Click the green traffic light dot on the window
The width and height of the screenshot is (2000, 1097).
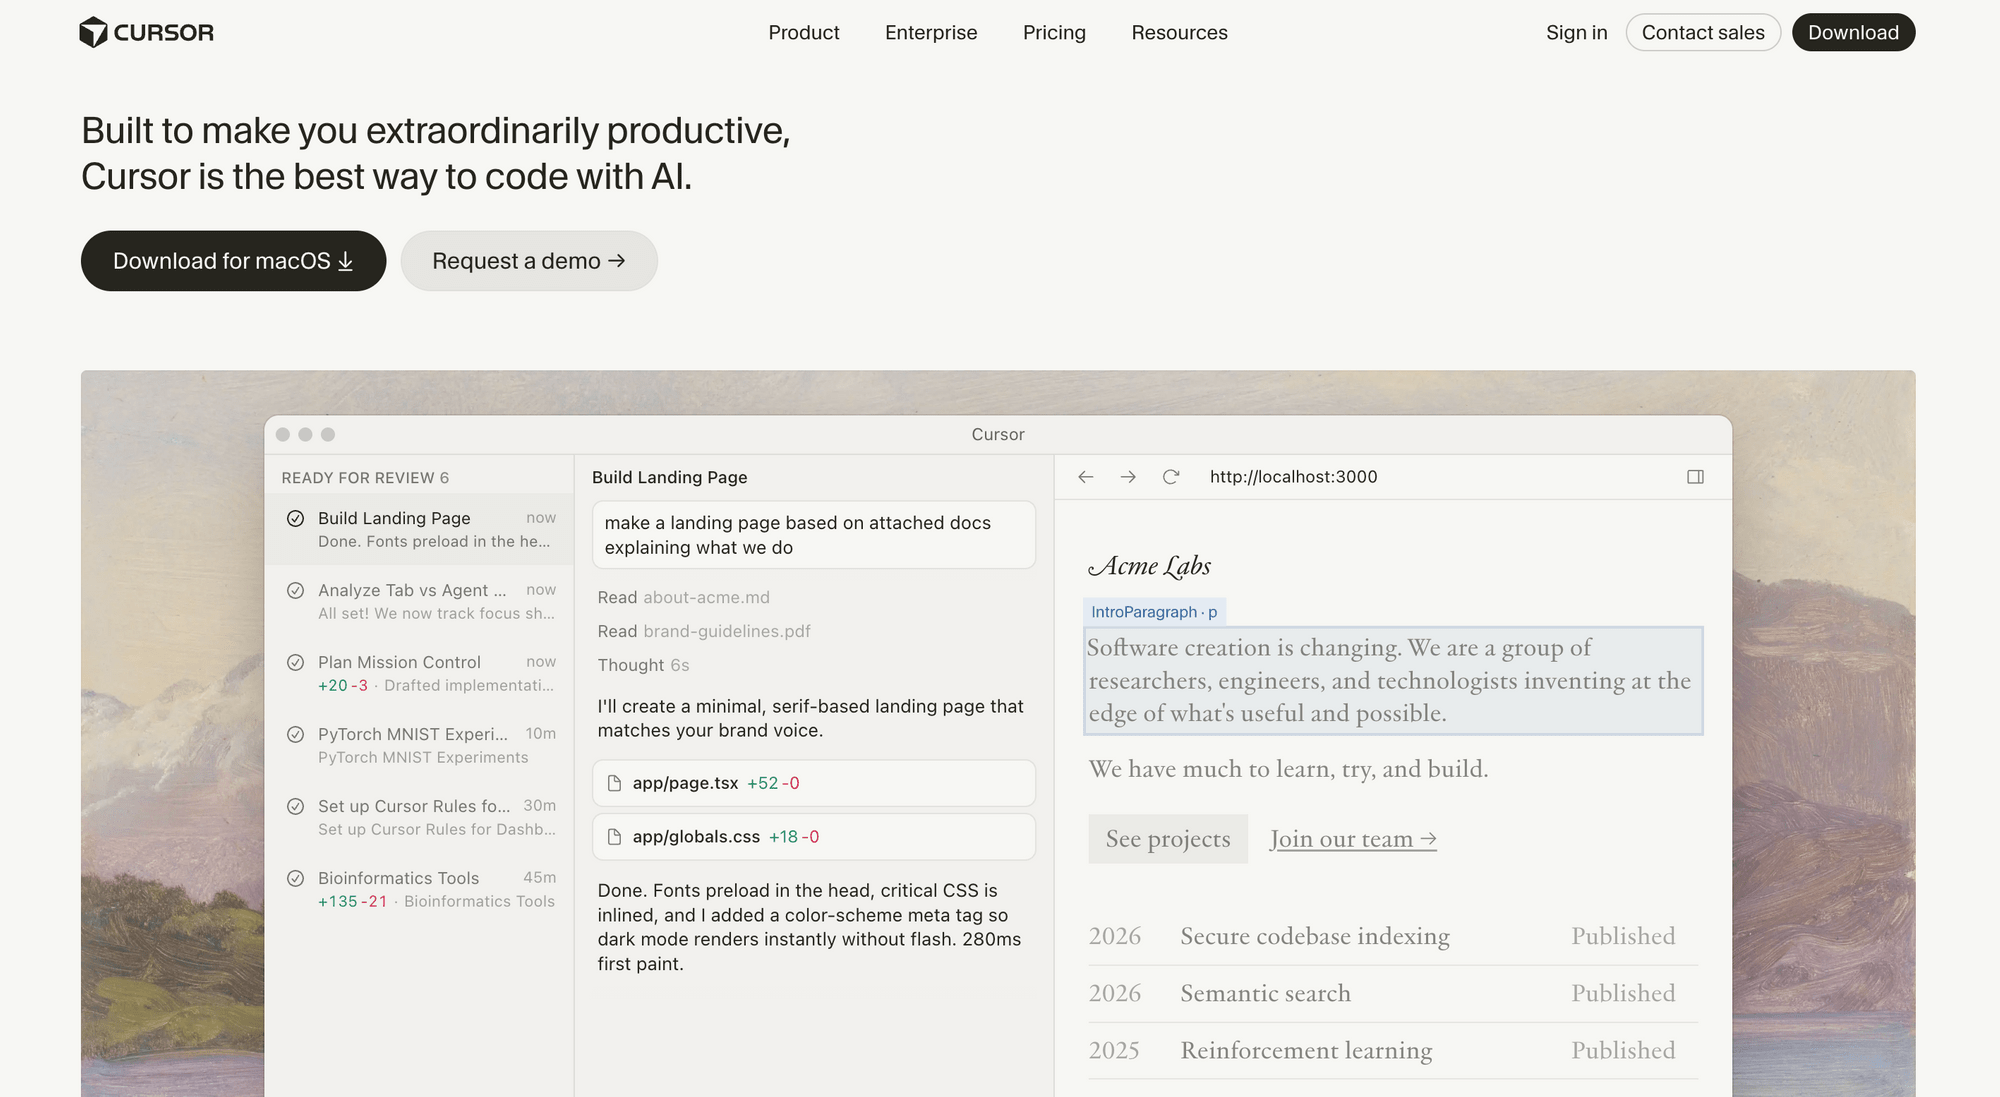(x=328, y=434)
